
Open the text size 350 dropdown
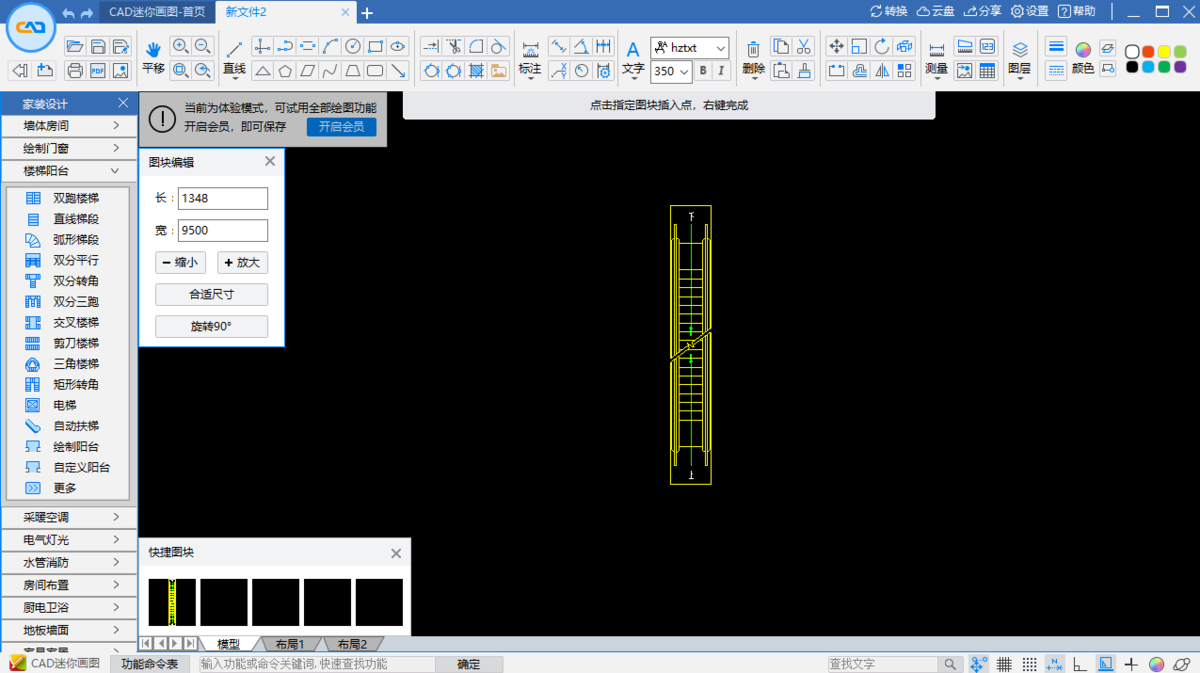point(671,71)
